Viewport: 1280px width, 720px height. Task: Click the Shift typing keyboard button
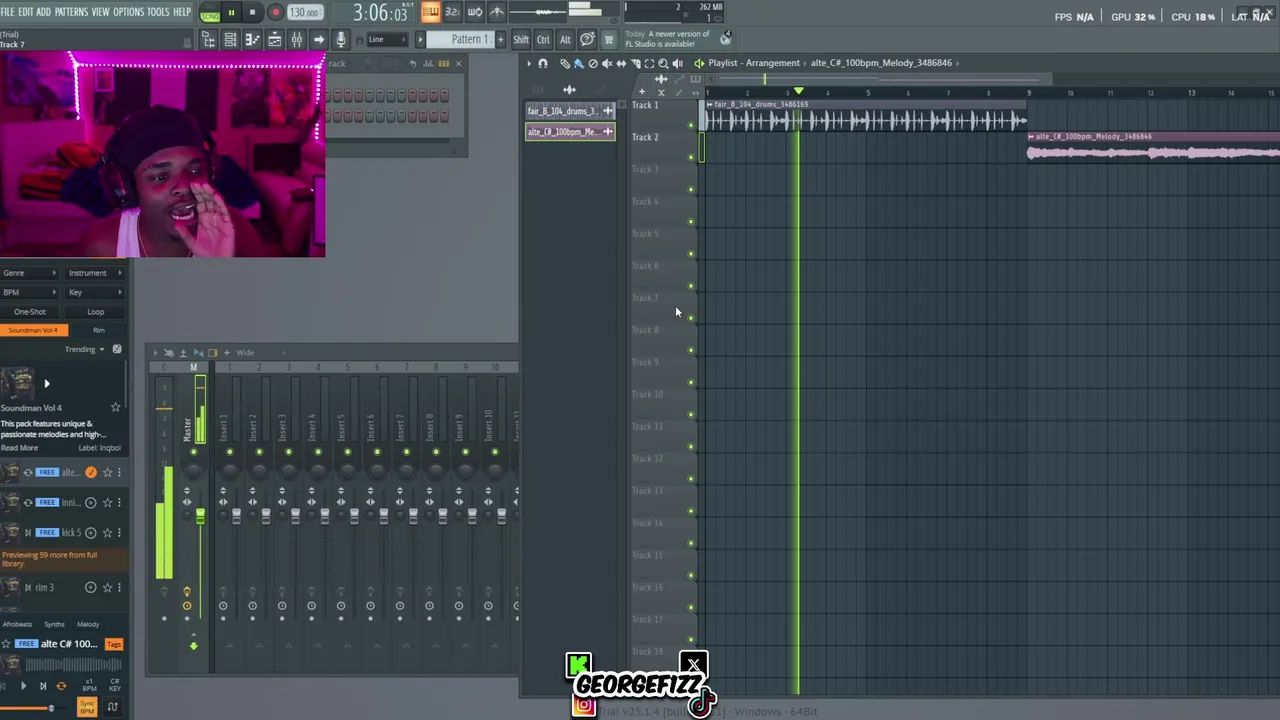coord(521,39)
